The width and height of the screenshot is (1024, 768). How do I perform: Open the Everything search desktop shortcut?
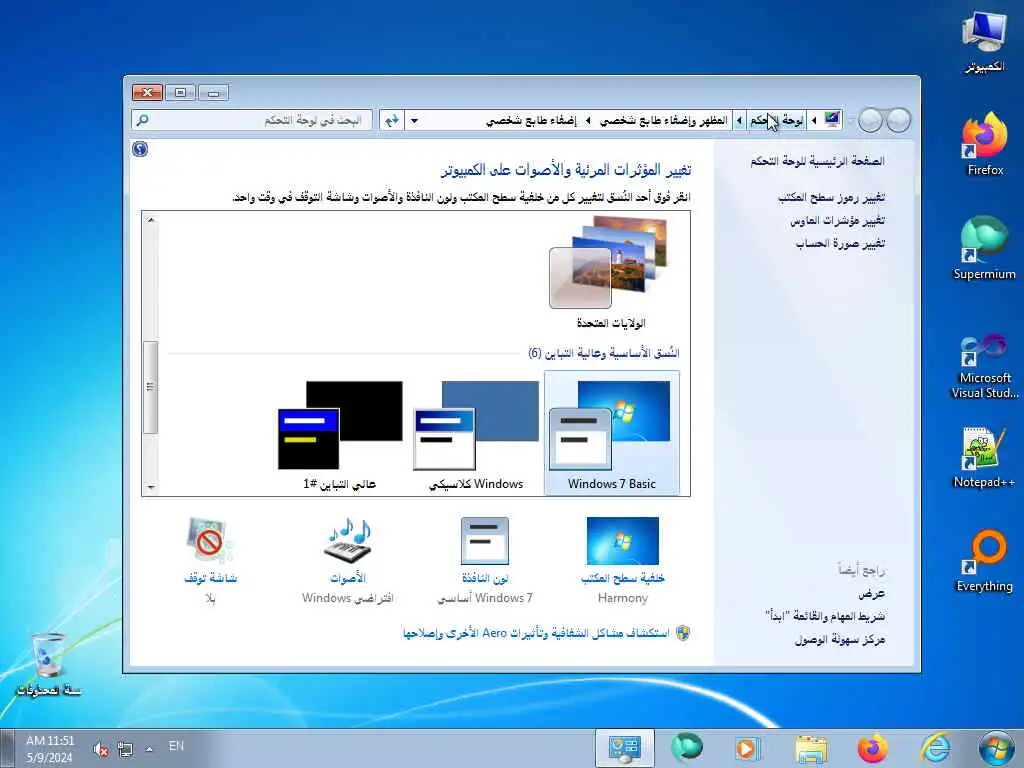click(985, 560)
